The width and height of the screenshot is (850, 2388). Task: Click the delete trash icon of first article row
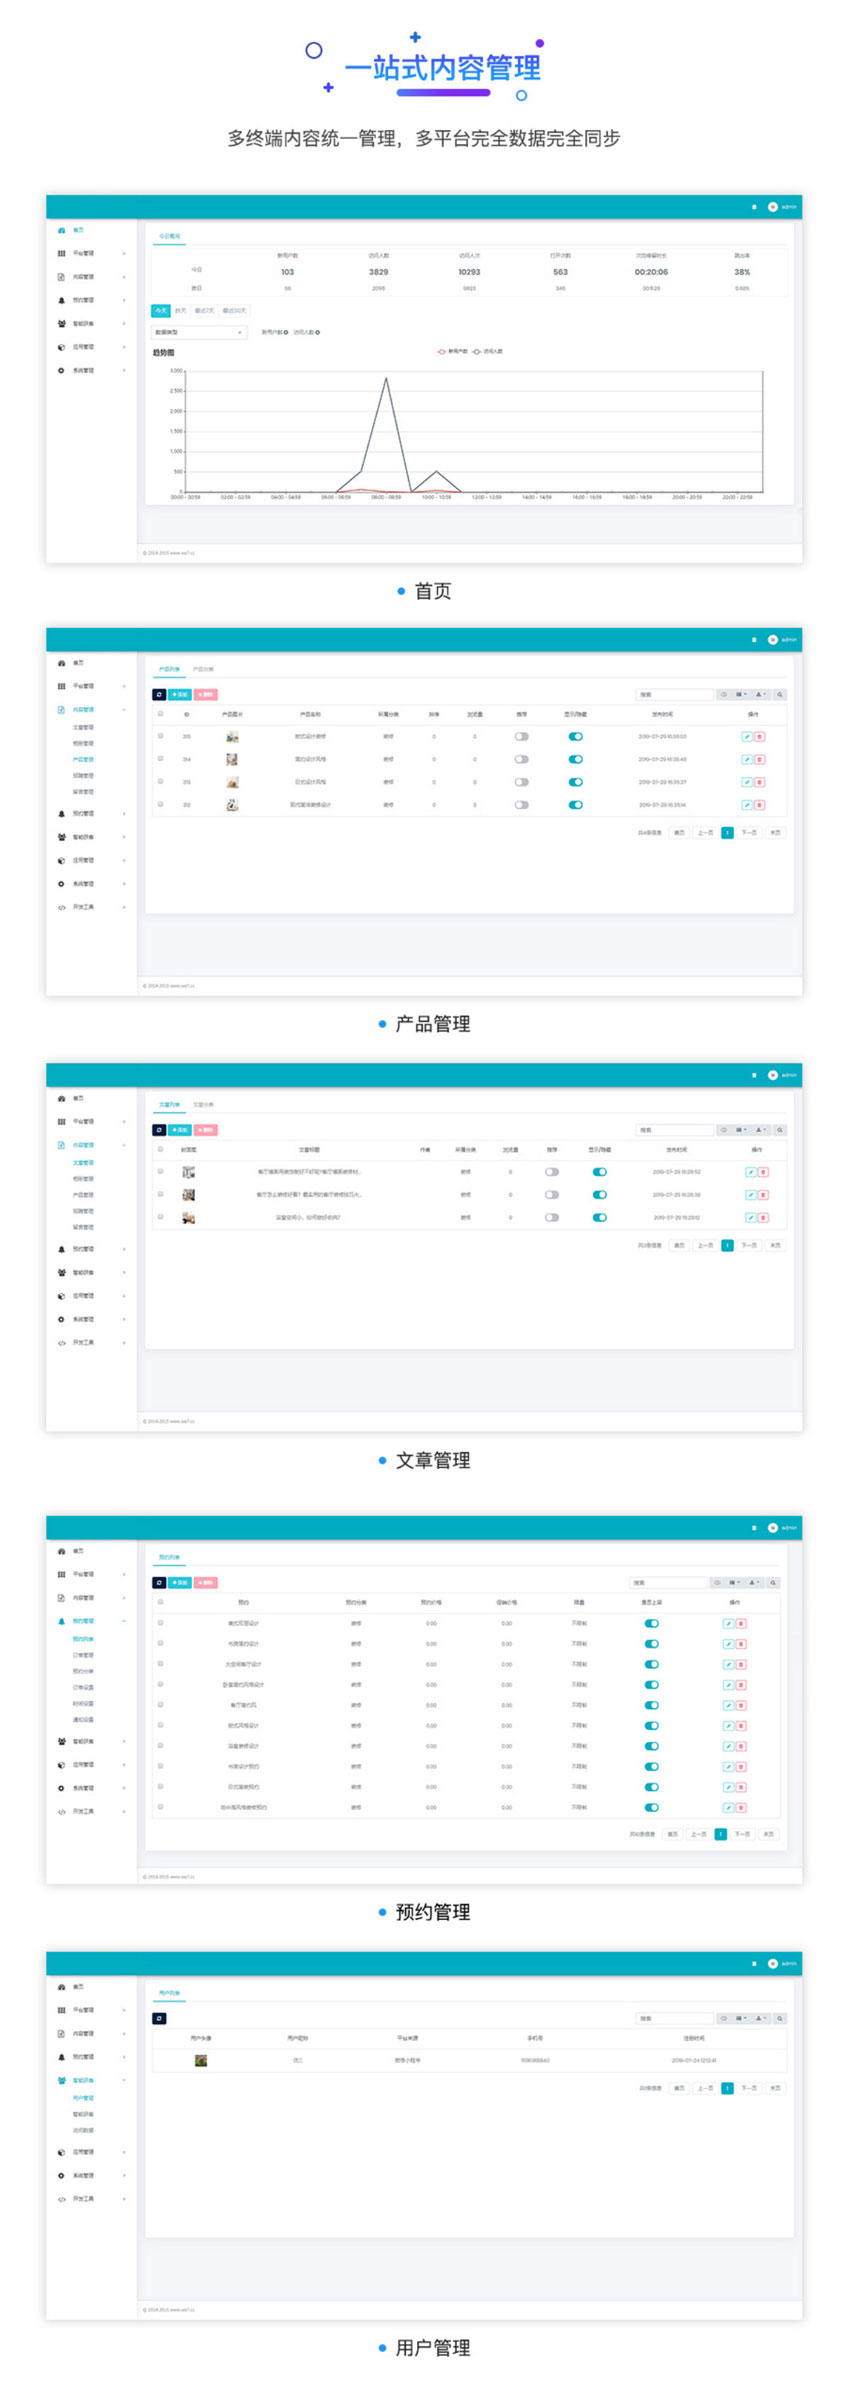(763, 1172)
